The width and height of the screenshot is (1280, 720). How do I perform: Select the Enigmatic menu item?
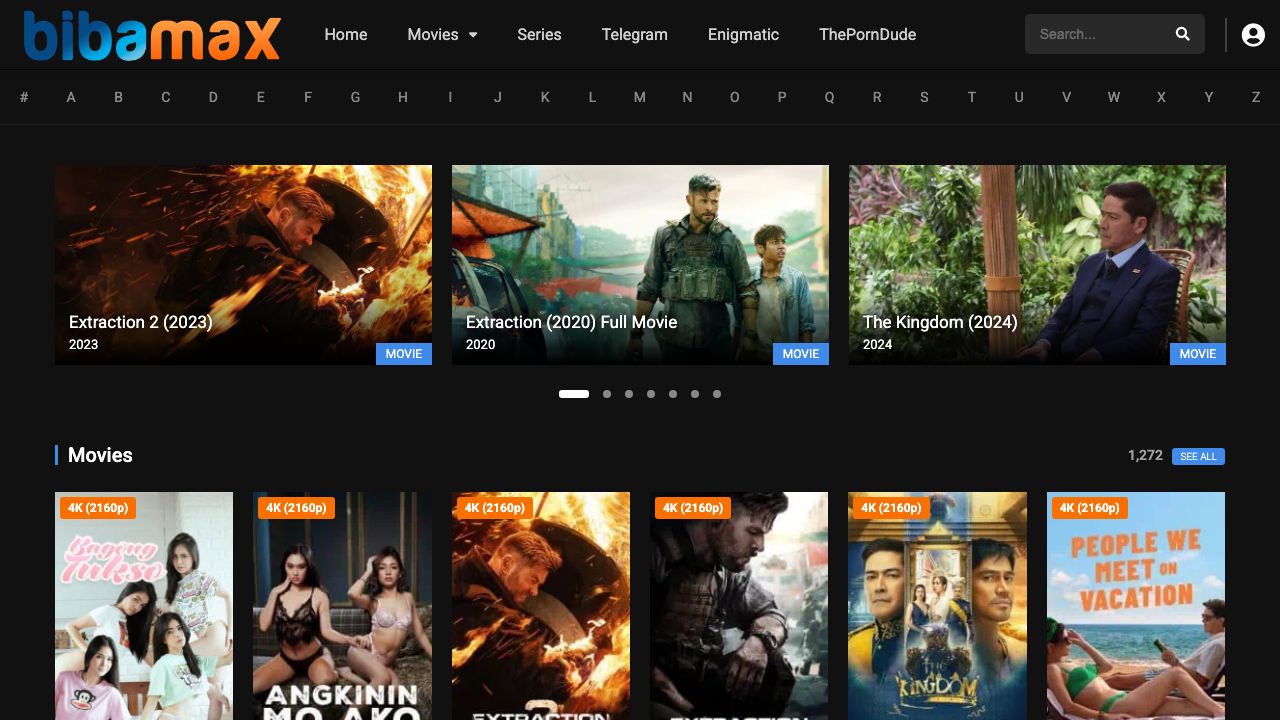(743, 34)
